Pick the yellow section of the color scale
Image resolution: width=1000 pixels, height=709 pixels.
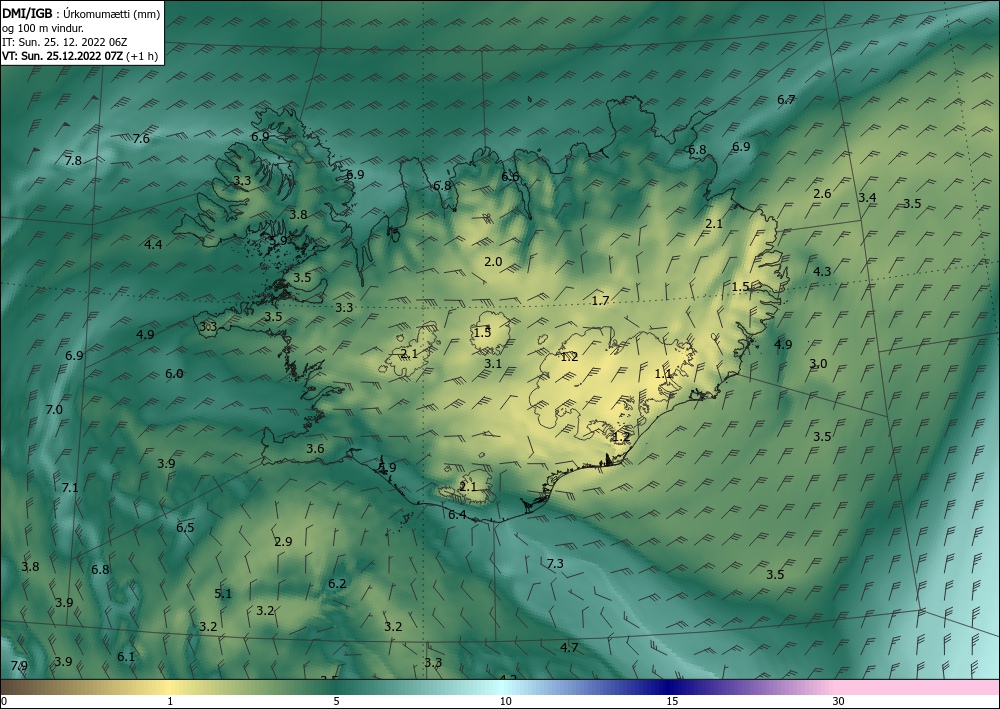click(x=170, y=687)
